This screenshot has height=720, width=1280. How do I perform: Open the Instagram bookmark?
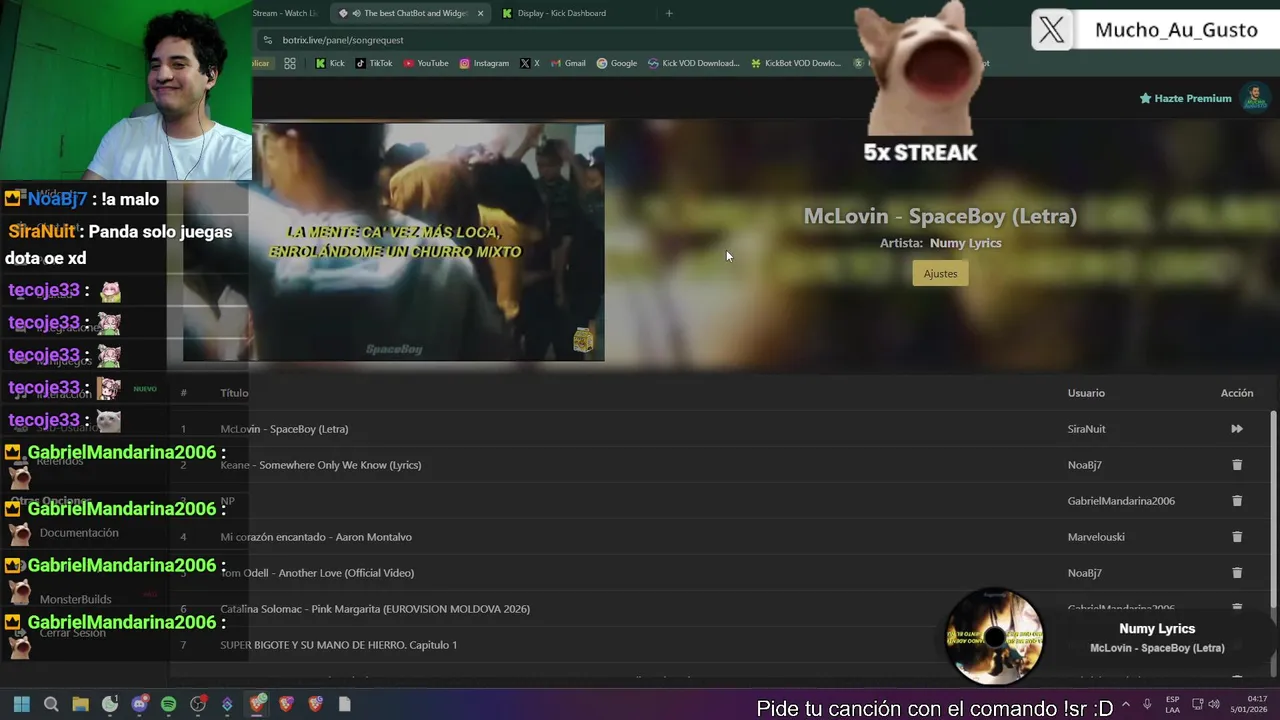click(x=484, y=63)
